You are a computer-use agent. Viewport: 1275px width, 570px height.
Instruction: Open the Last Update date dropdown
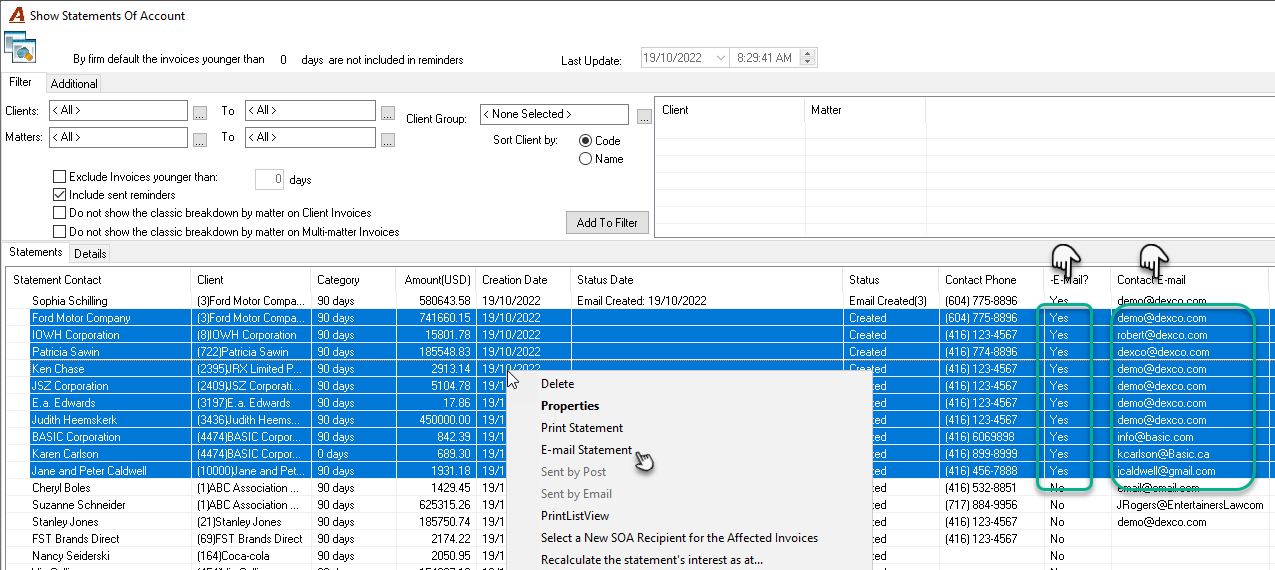pyautogui.click(x=720, y=58)
